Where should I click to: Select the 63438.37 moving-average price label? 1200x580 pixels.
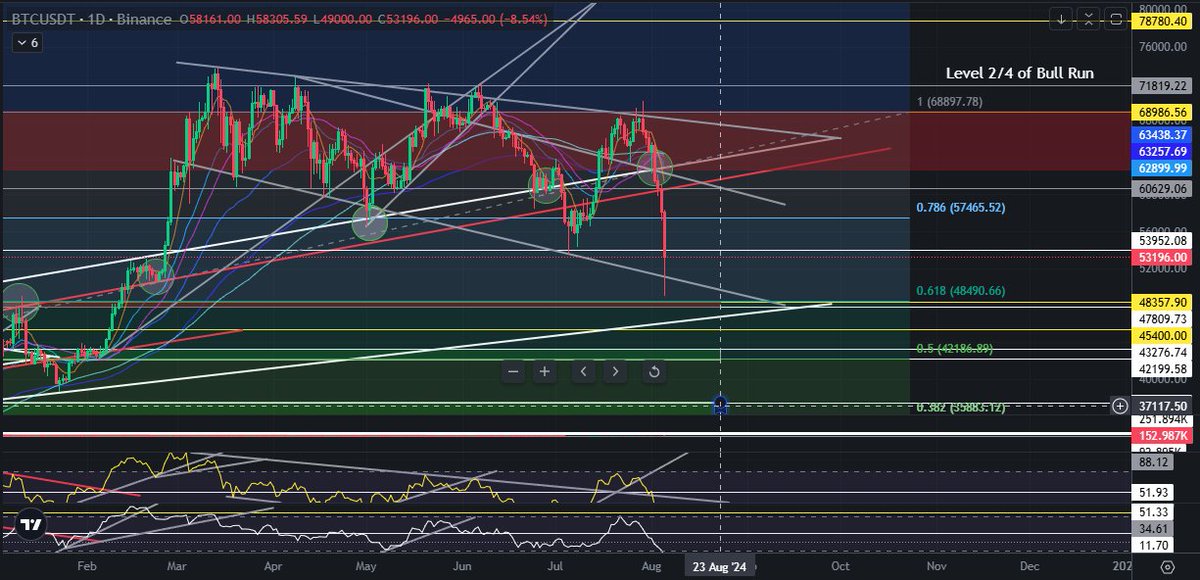1160,134
